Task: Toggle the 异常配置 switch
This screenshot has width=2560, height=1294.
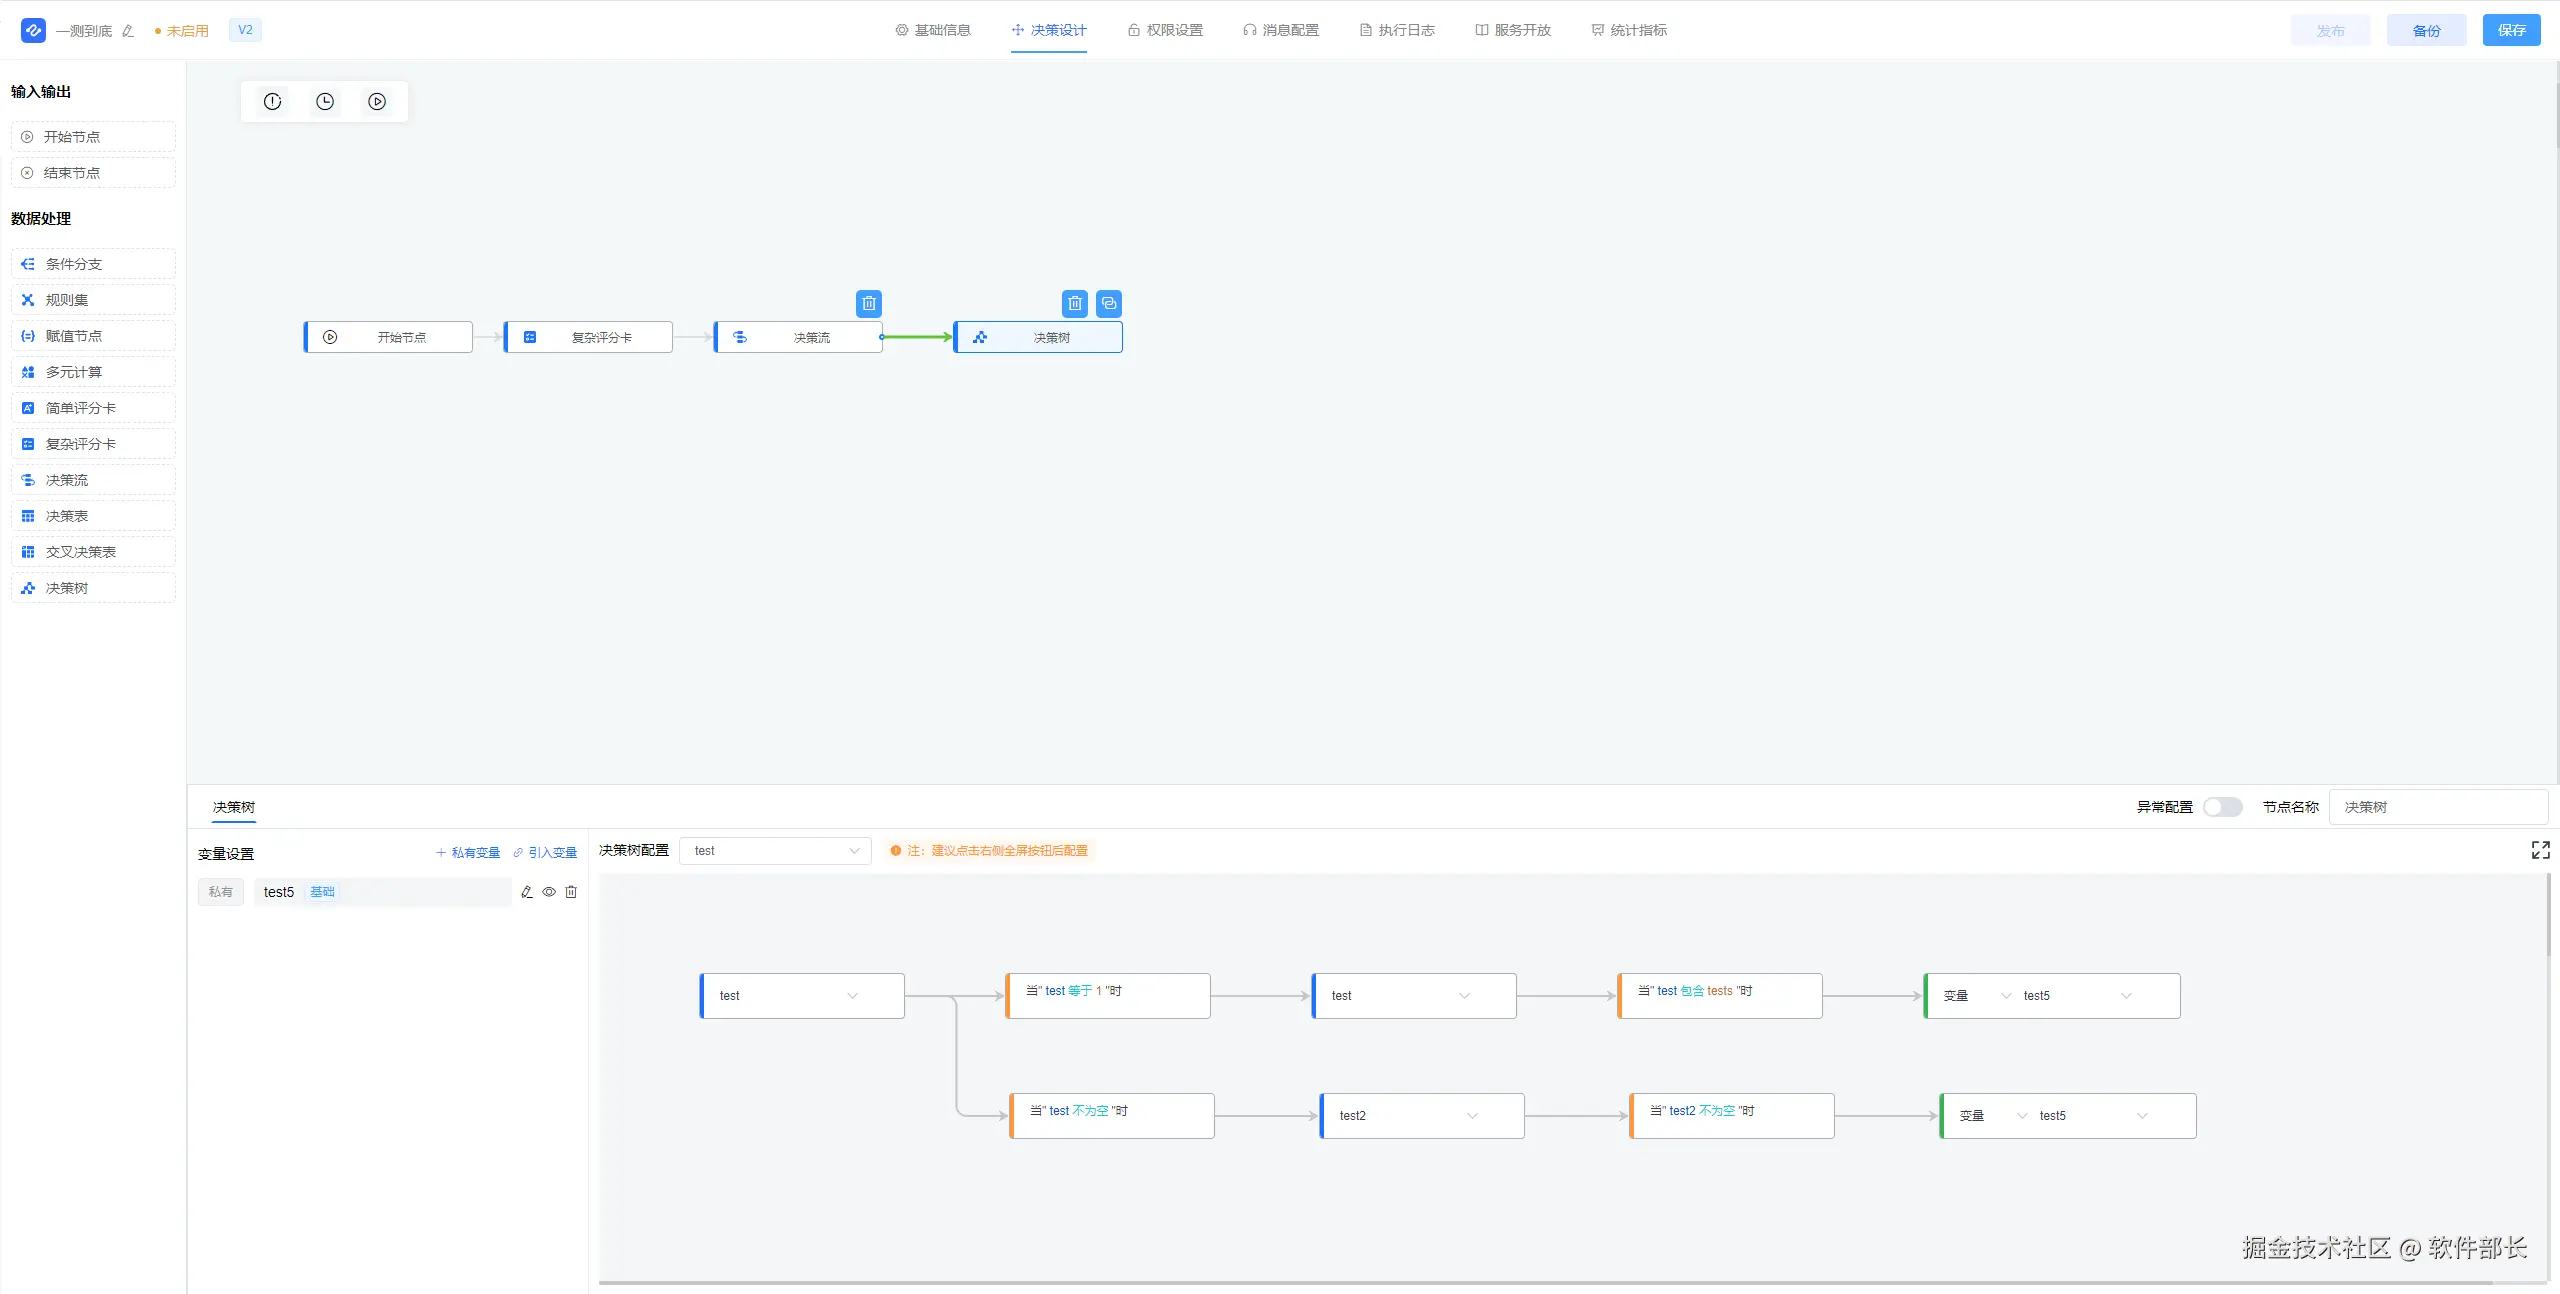Action: 2222,807
